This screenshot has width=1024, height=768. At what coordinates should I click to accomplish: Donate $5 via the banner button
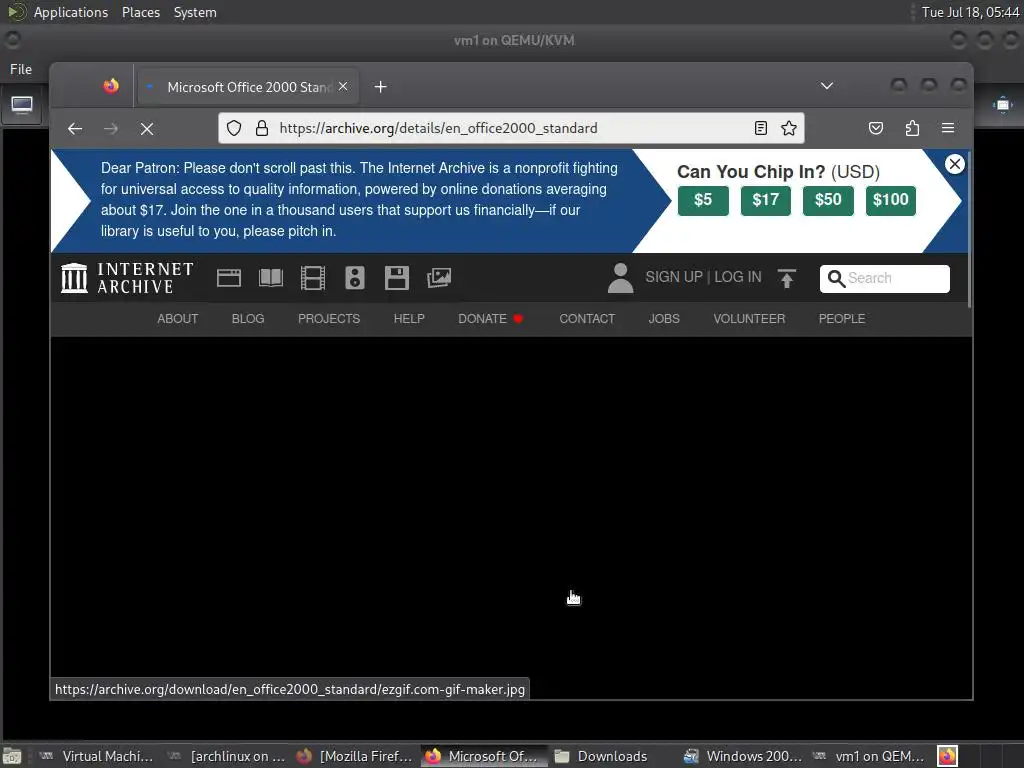point(703,200)
